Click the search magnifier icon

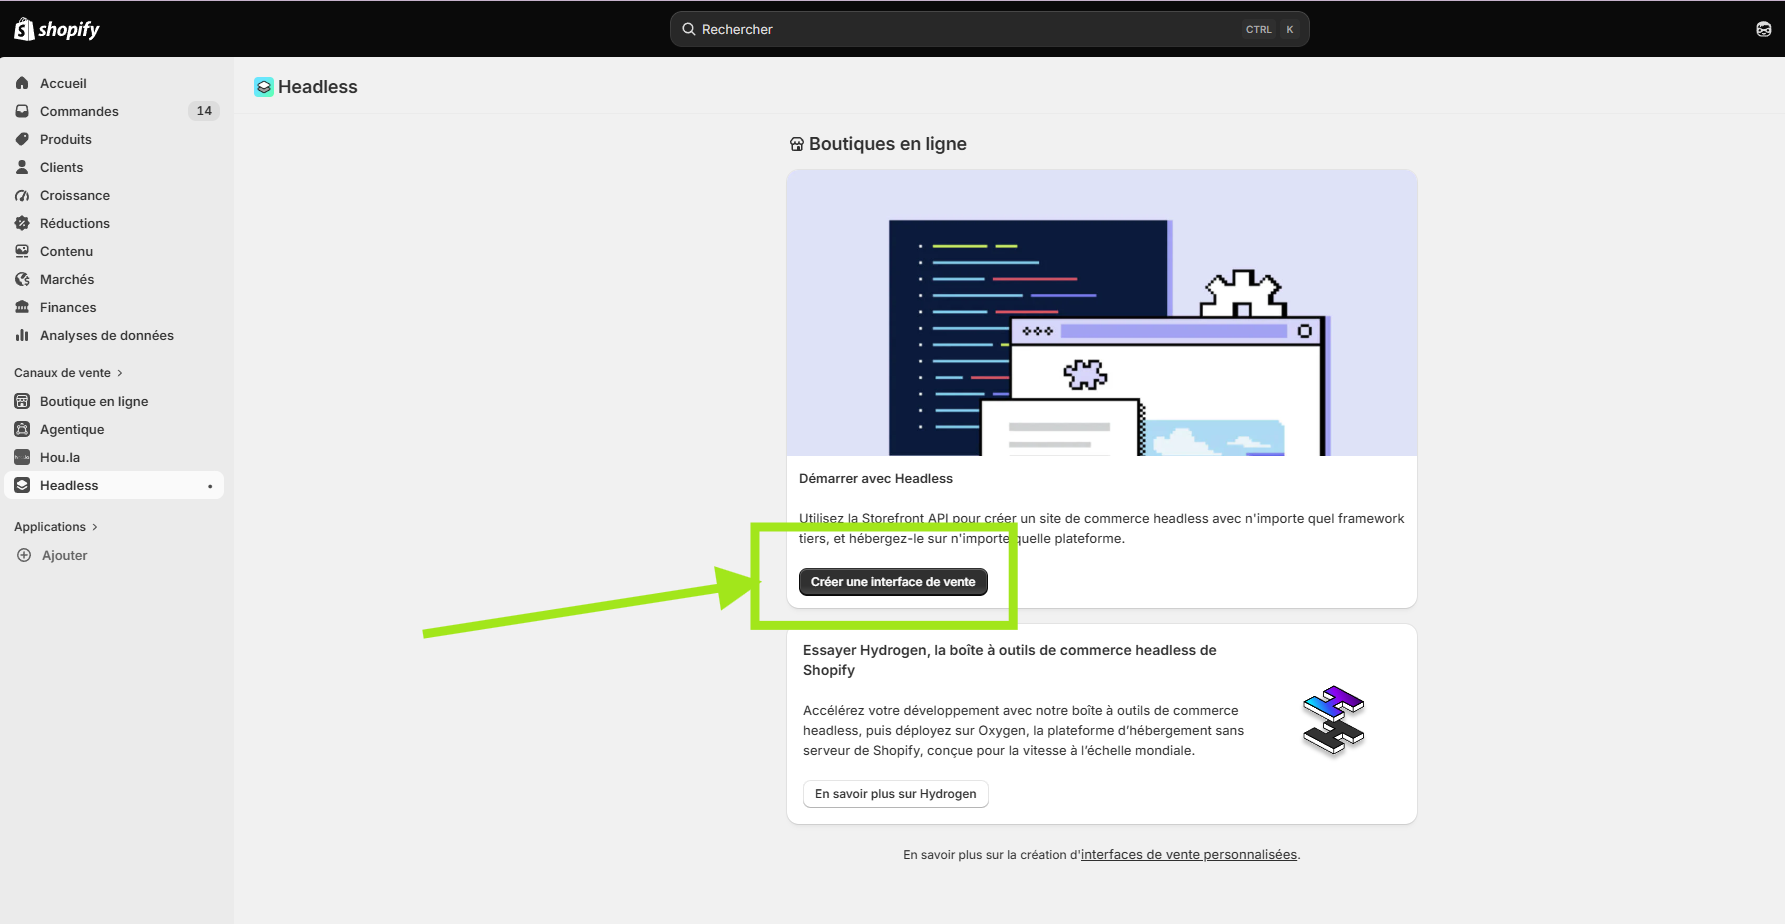coord(689,29)
